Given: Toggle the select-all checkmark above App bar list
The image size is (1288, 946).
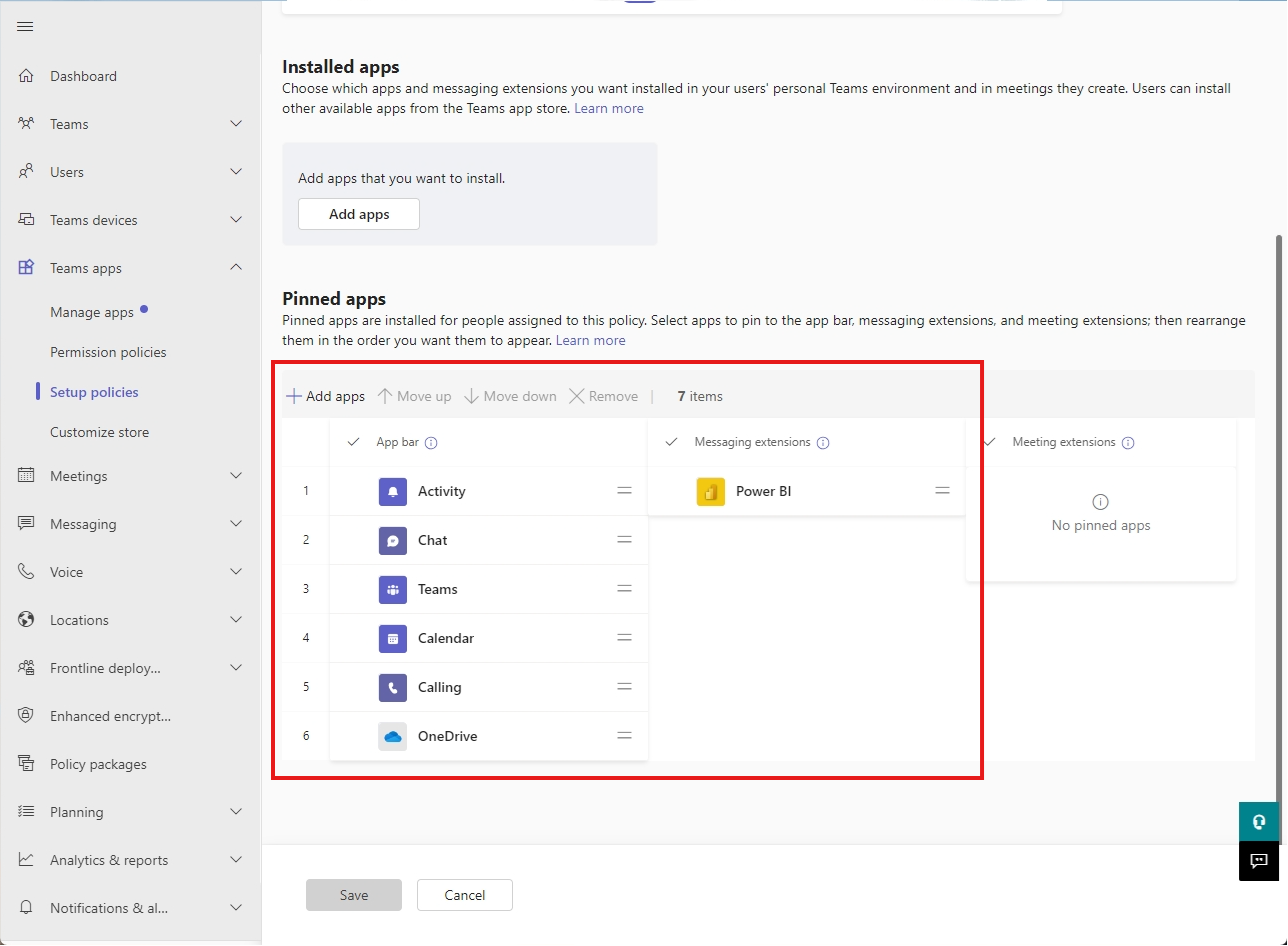Looking at the screenshot, I should [353, 442].
